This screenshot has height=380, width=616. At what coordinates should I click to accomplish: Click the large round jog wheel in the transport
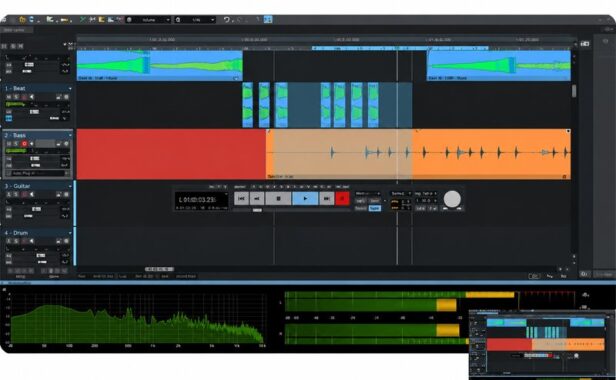click(452, 199)
